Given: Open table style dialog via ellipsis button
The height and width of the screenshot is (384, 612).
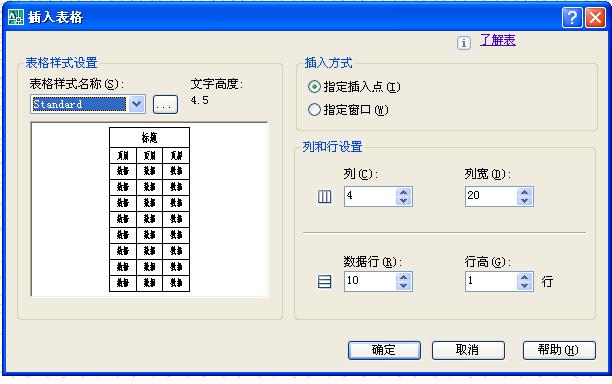Looking at the screenshot, I should pos(165,105).
